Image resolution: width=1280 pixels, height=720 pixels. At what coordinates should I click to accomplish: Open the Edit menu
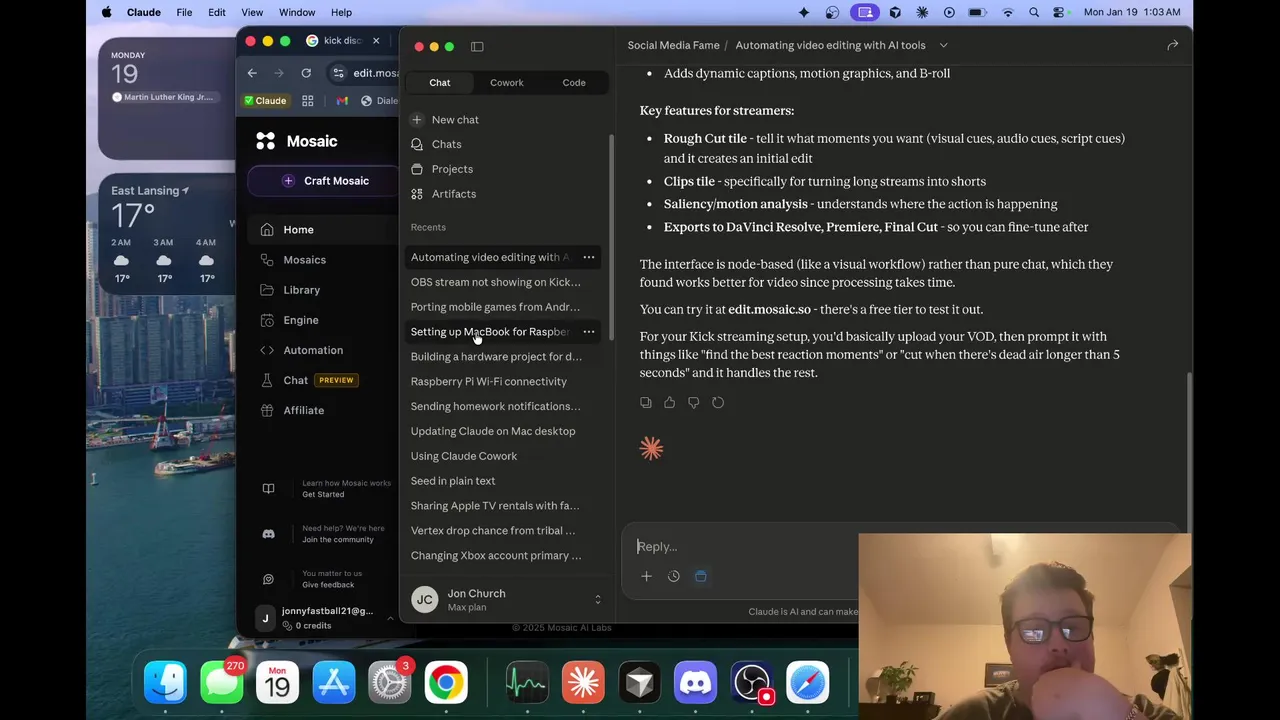(217, 12)
